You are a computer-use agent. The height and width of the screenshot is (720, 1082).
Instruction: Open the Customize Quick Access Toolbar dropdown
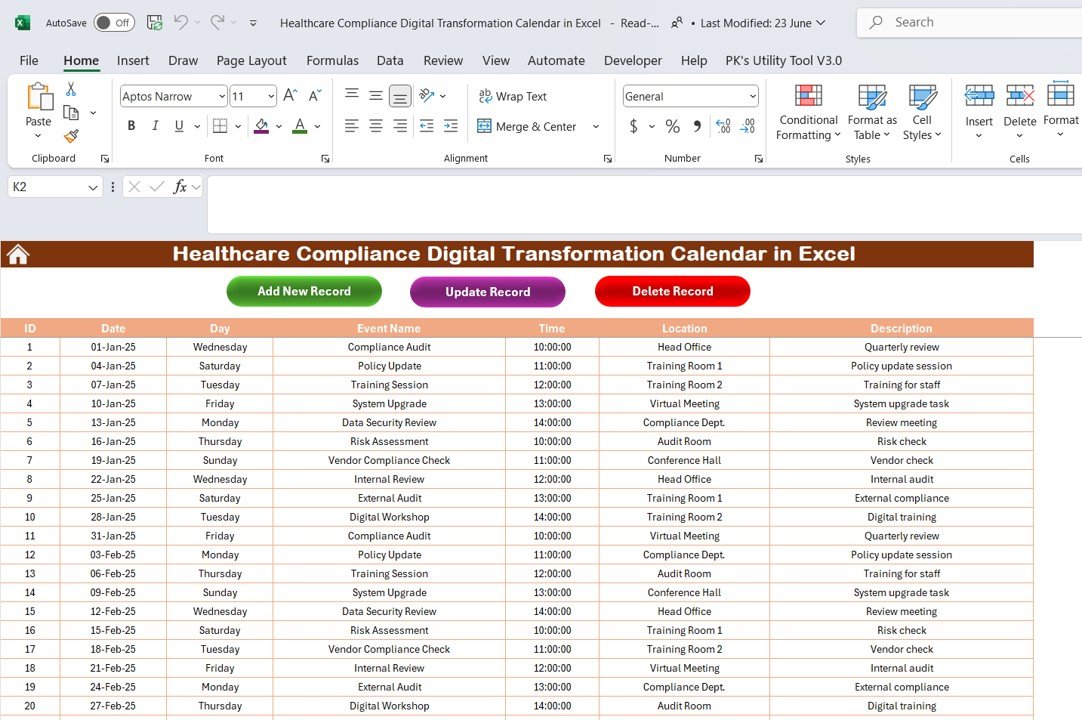tap(253, 23)
